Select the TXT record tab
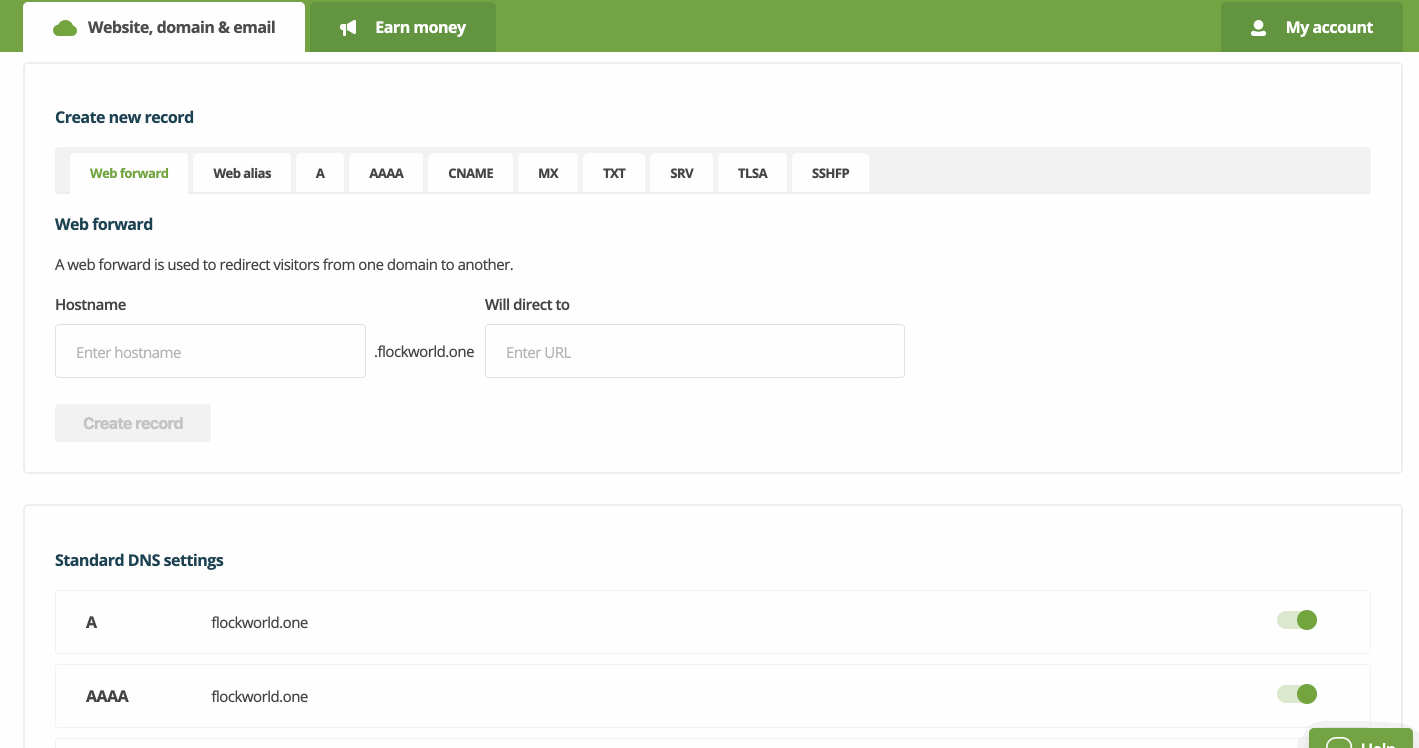 [x=614, y=173]
